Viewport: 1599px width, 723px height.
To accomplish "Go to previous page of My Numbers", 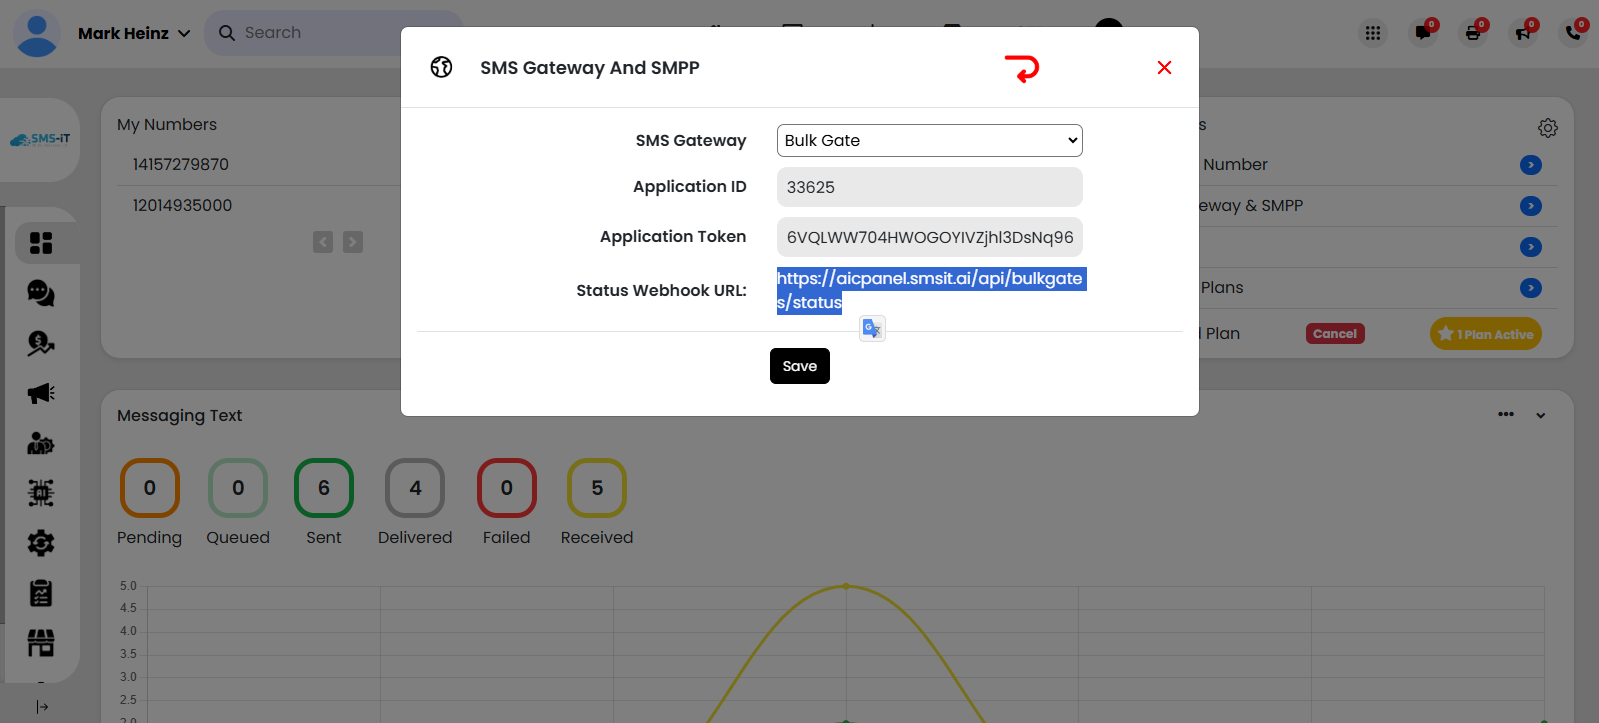I will coord(323,242).
